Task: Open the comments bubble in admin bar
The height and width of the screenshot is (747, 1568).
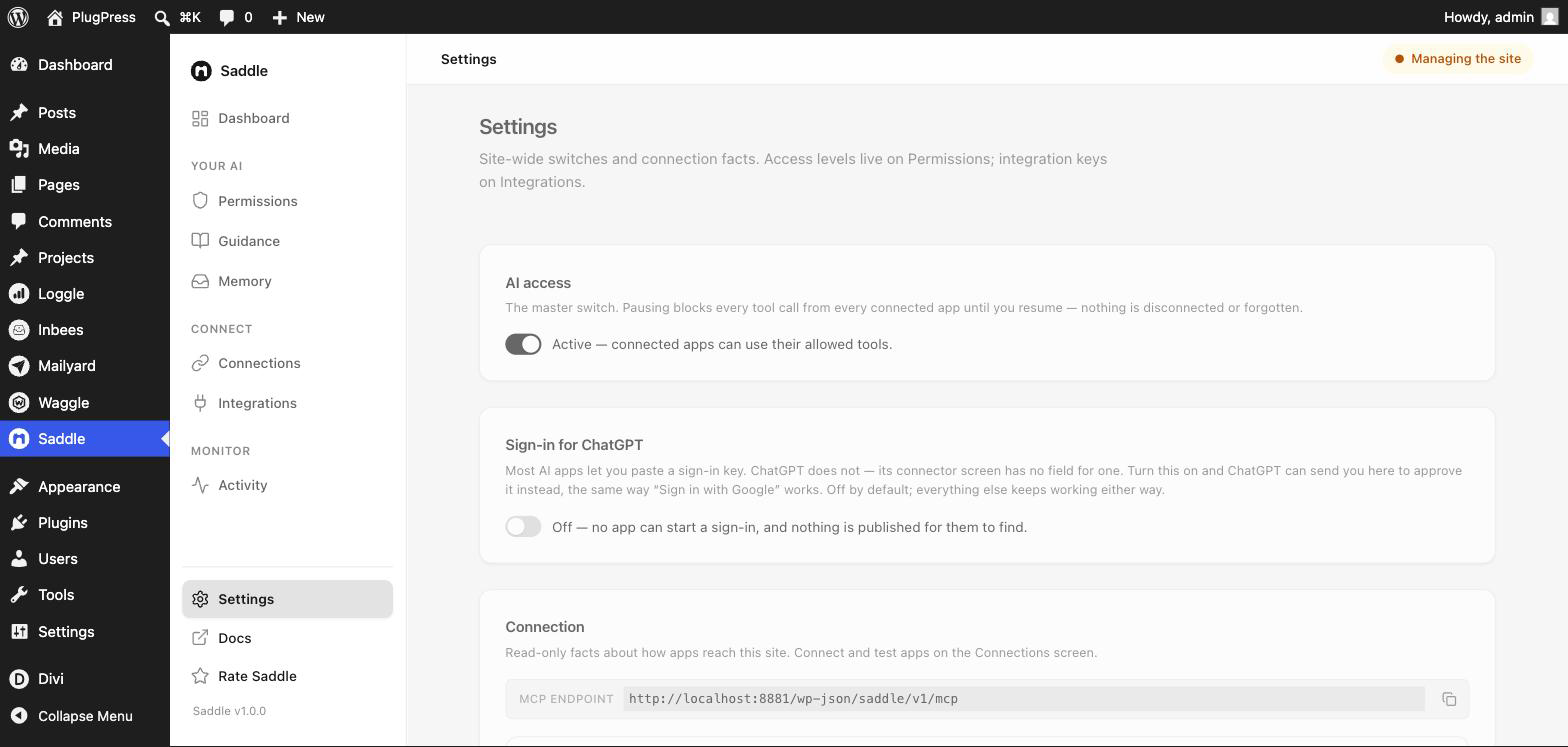Action: click(x=236, y=17)
